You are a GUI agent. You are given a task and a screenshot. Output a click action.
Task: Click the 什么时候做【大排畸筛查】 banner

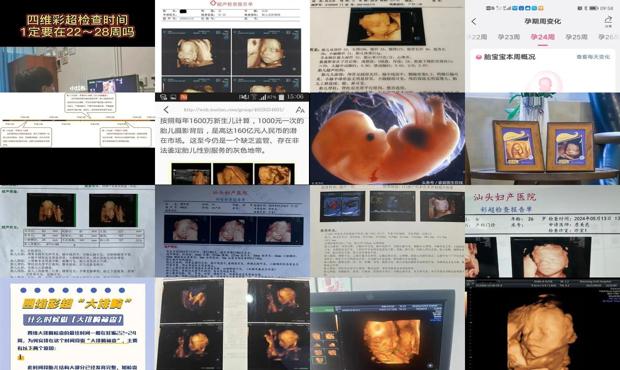click(74, 319)
